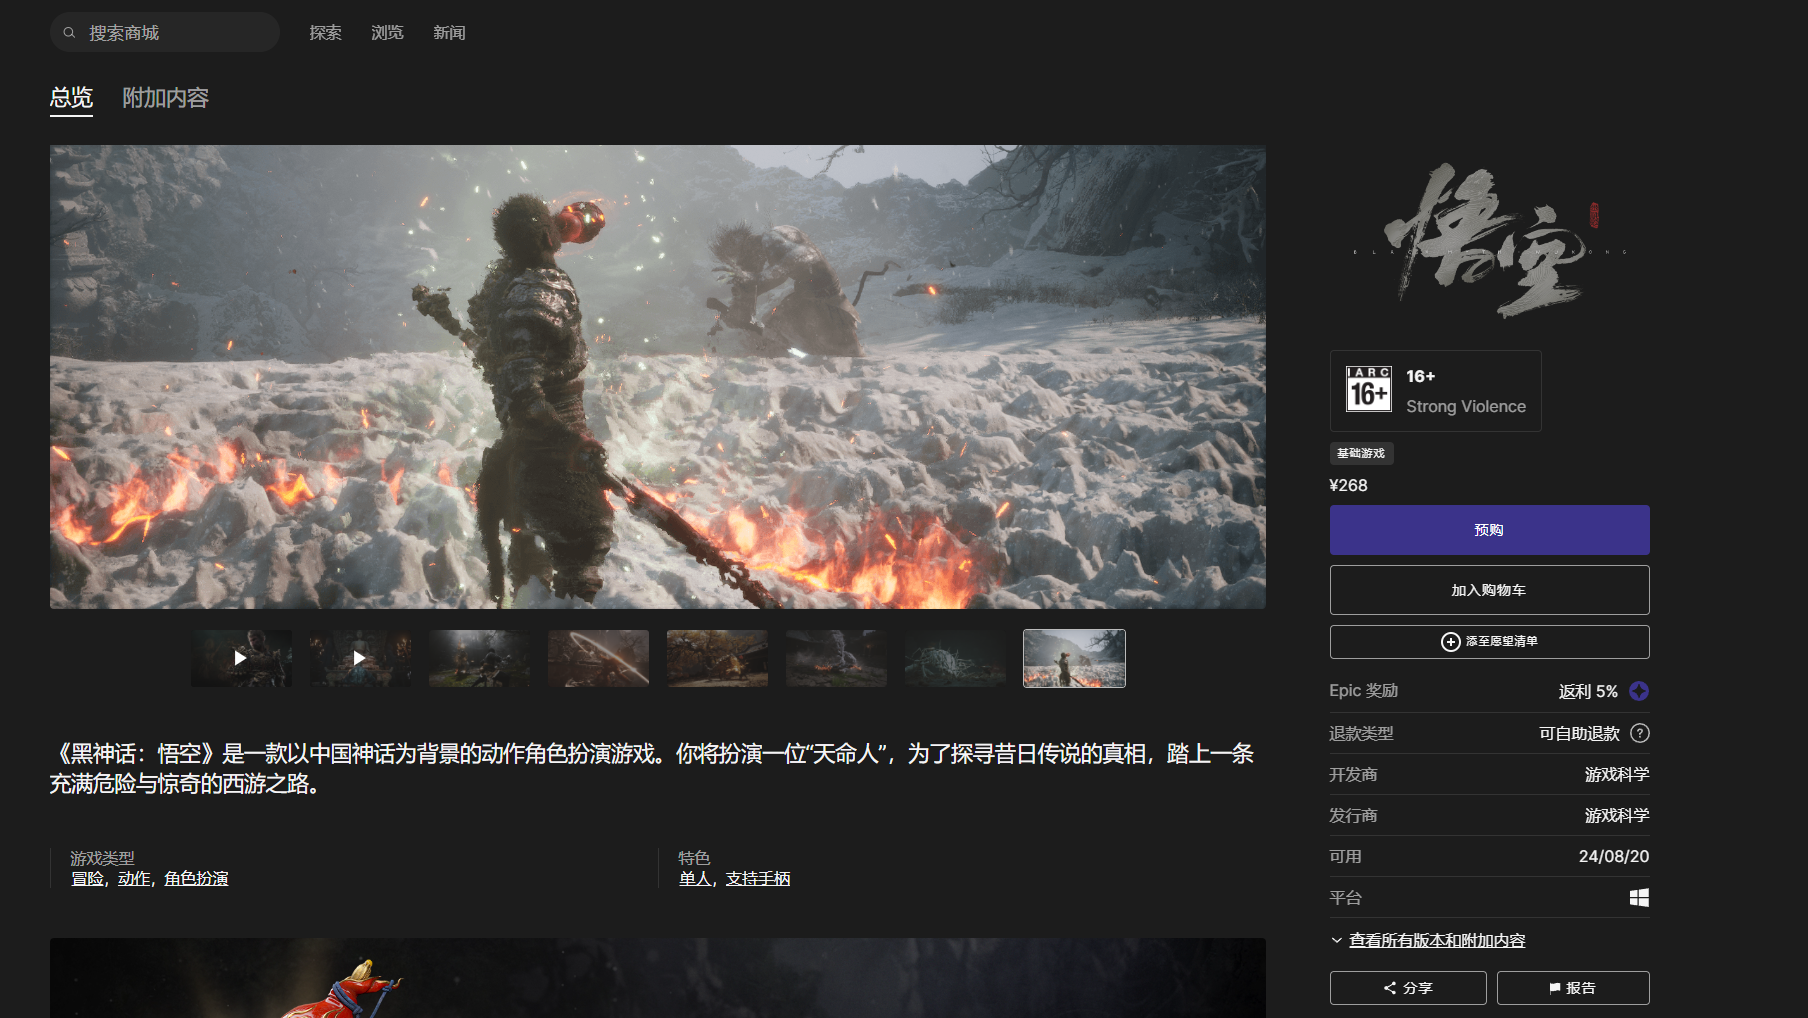This screenshot has width=1808, height=1018.
Task: Click the 基础游戏 tag label
Action: [x=1361, y=454]
